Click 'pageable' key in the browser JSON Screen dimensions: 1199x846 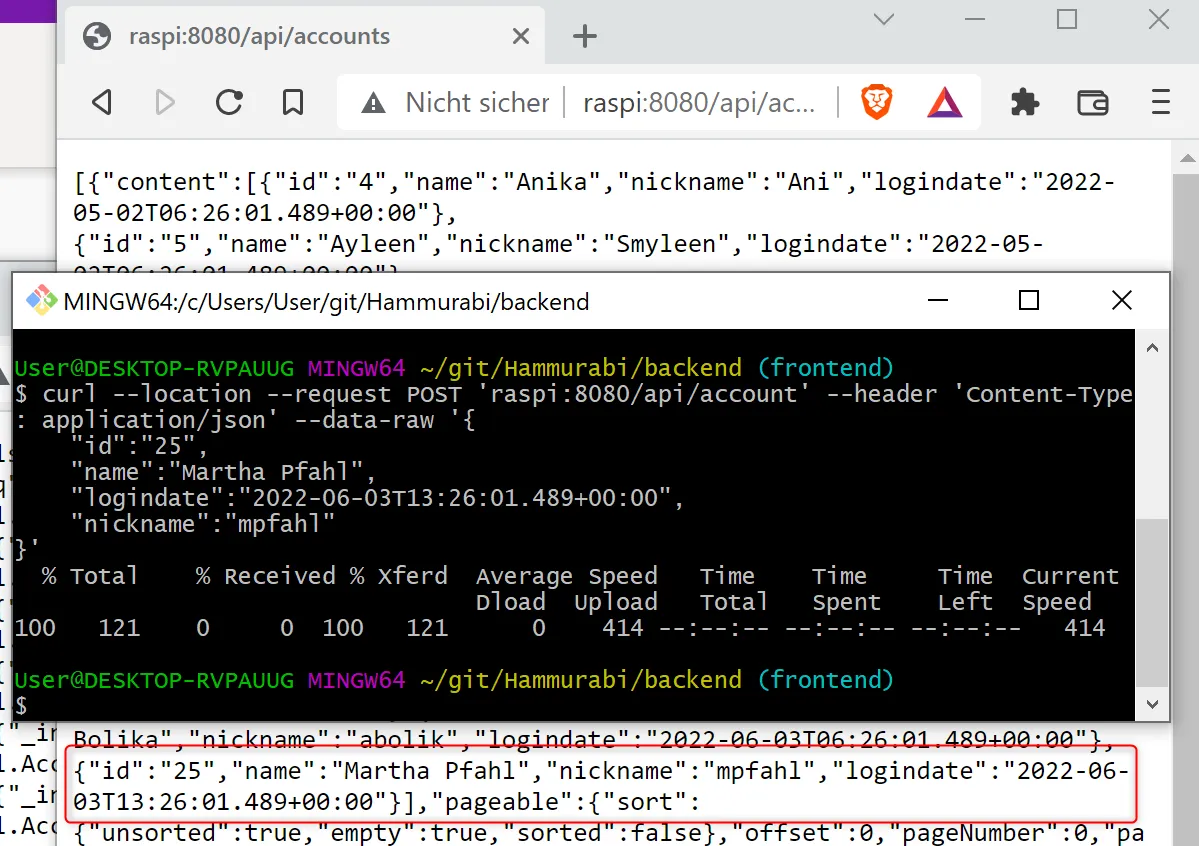502,802
